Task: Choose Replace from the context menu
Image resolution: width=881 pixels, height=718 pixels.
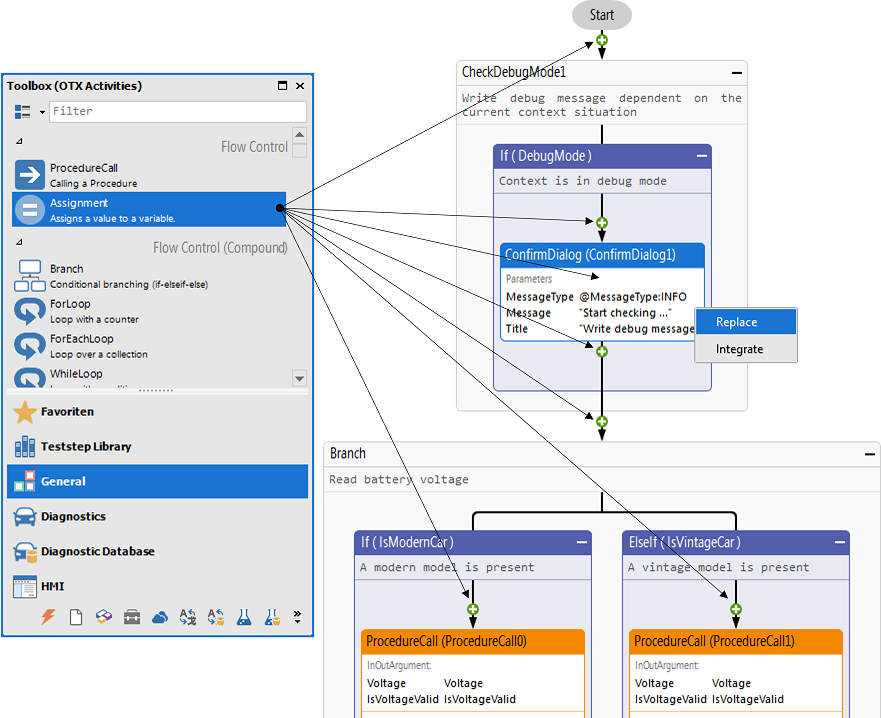Action: [745, 321]
